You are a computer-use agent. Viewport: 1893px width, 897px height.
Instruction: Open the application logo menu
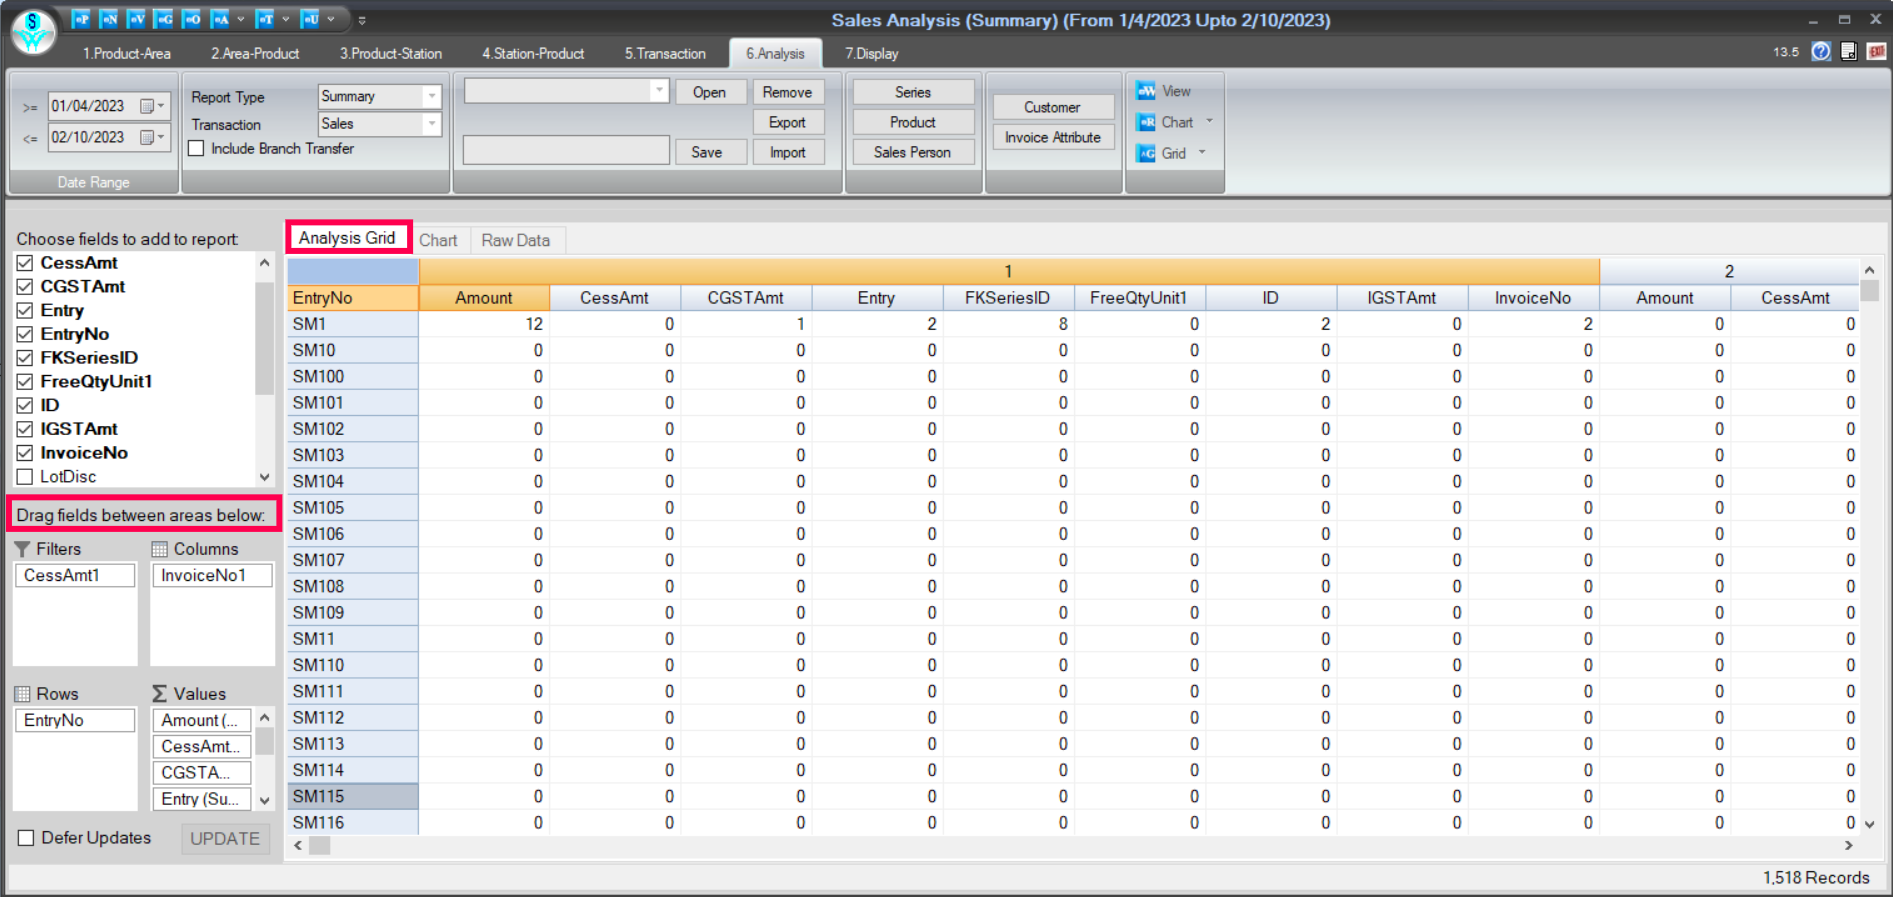click(x=33, y=30)
